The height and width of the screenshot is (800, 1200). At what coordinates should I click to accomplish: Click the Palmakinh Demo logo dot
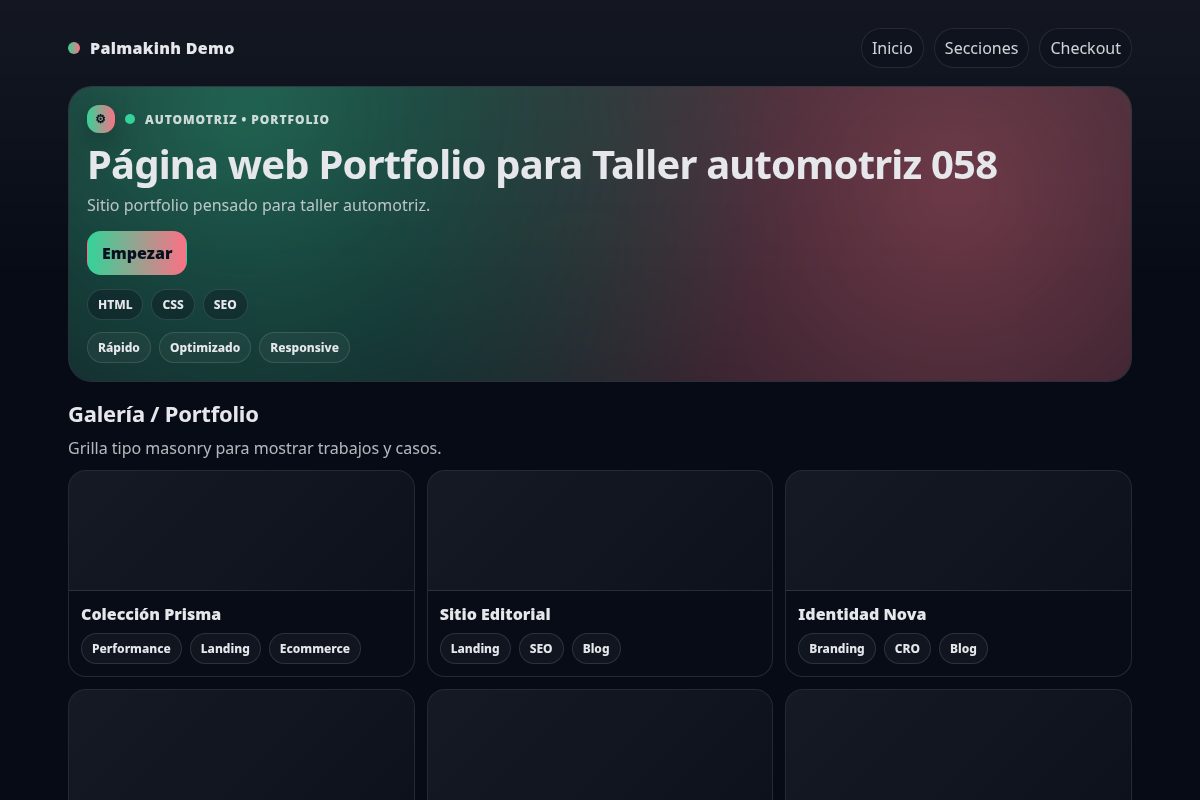coord(74,47)
